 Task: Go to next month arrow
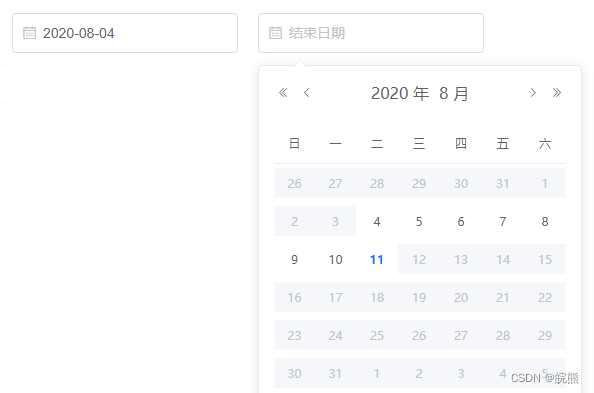533,92
